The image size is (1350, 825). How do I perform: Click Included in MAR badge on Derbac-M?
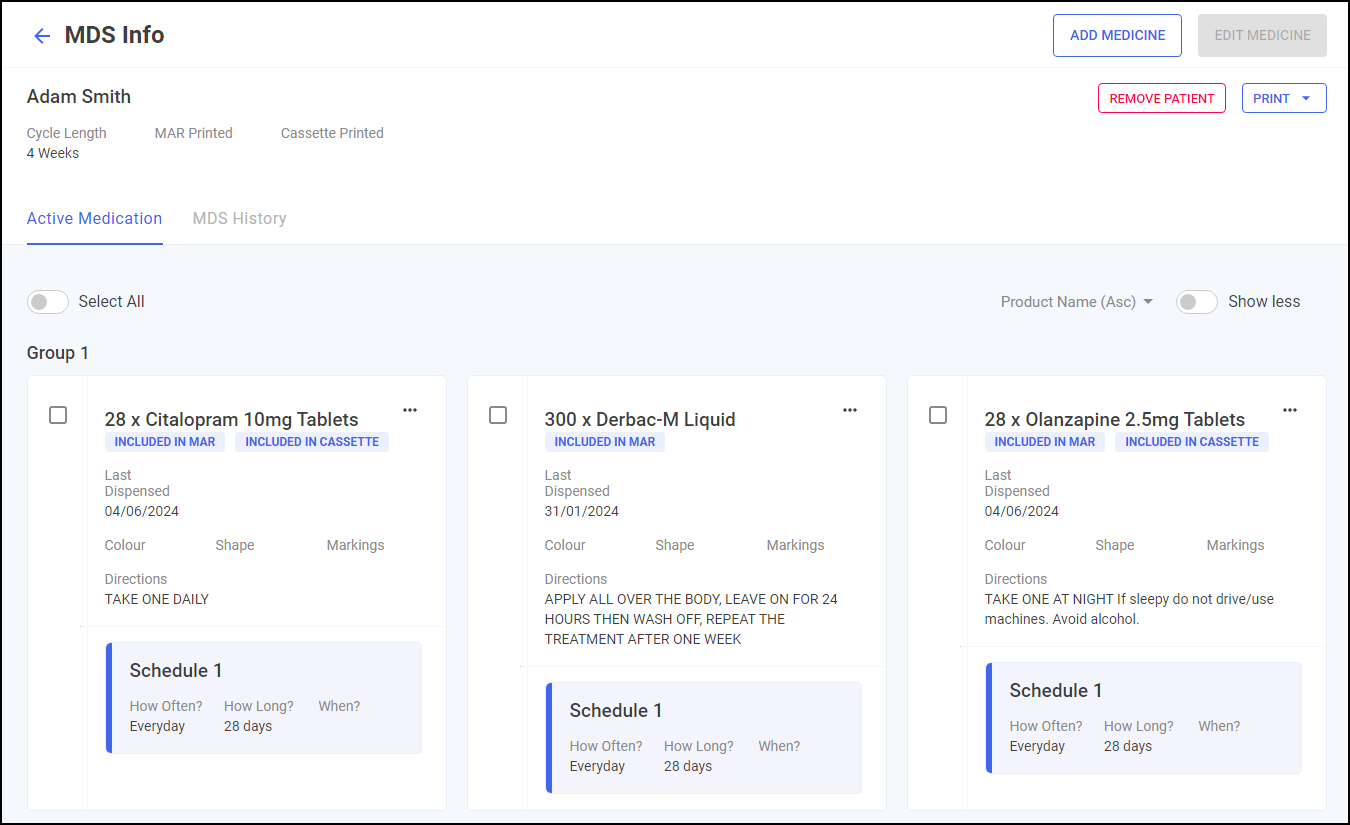pos(605,442)
